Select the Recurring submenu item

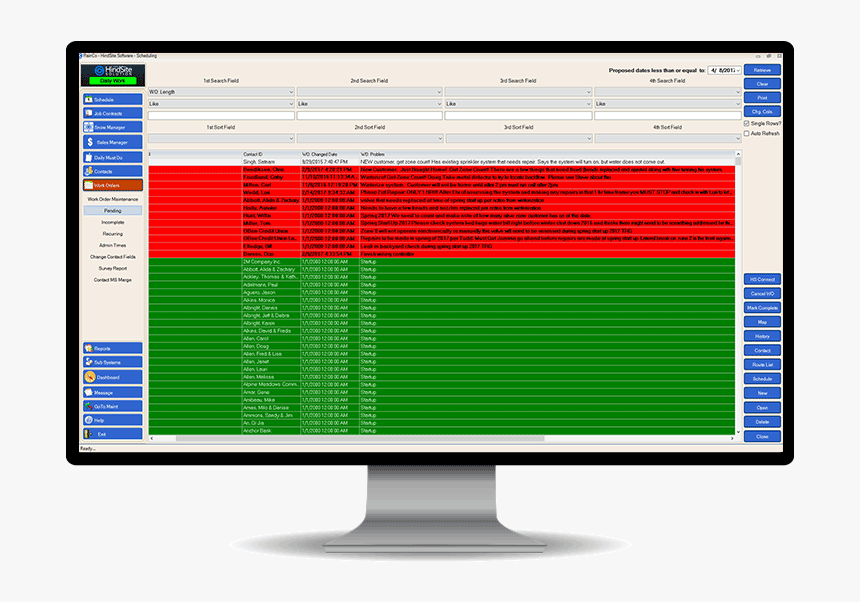113,234
